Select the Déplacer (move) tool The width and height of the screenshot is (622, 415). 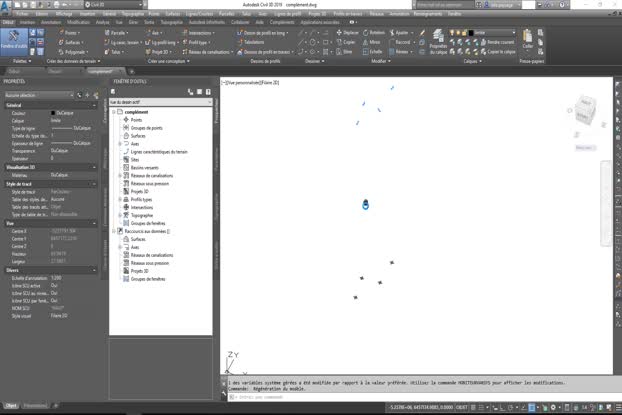347,33
